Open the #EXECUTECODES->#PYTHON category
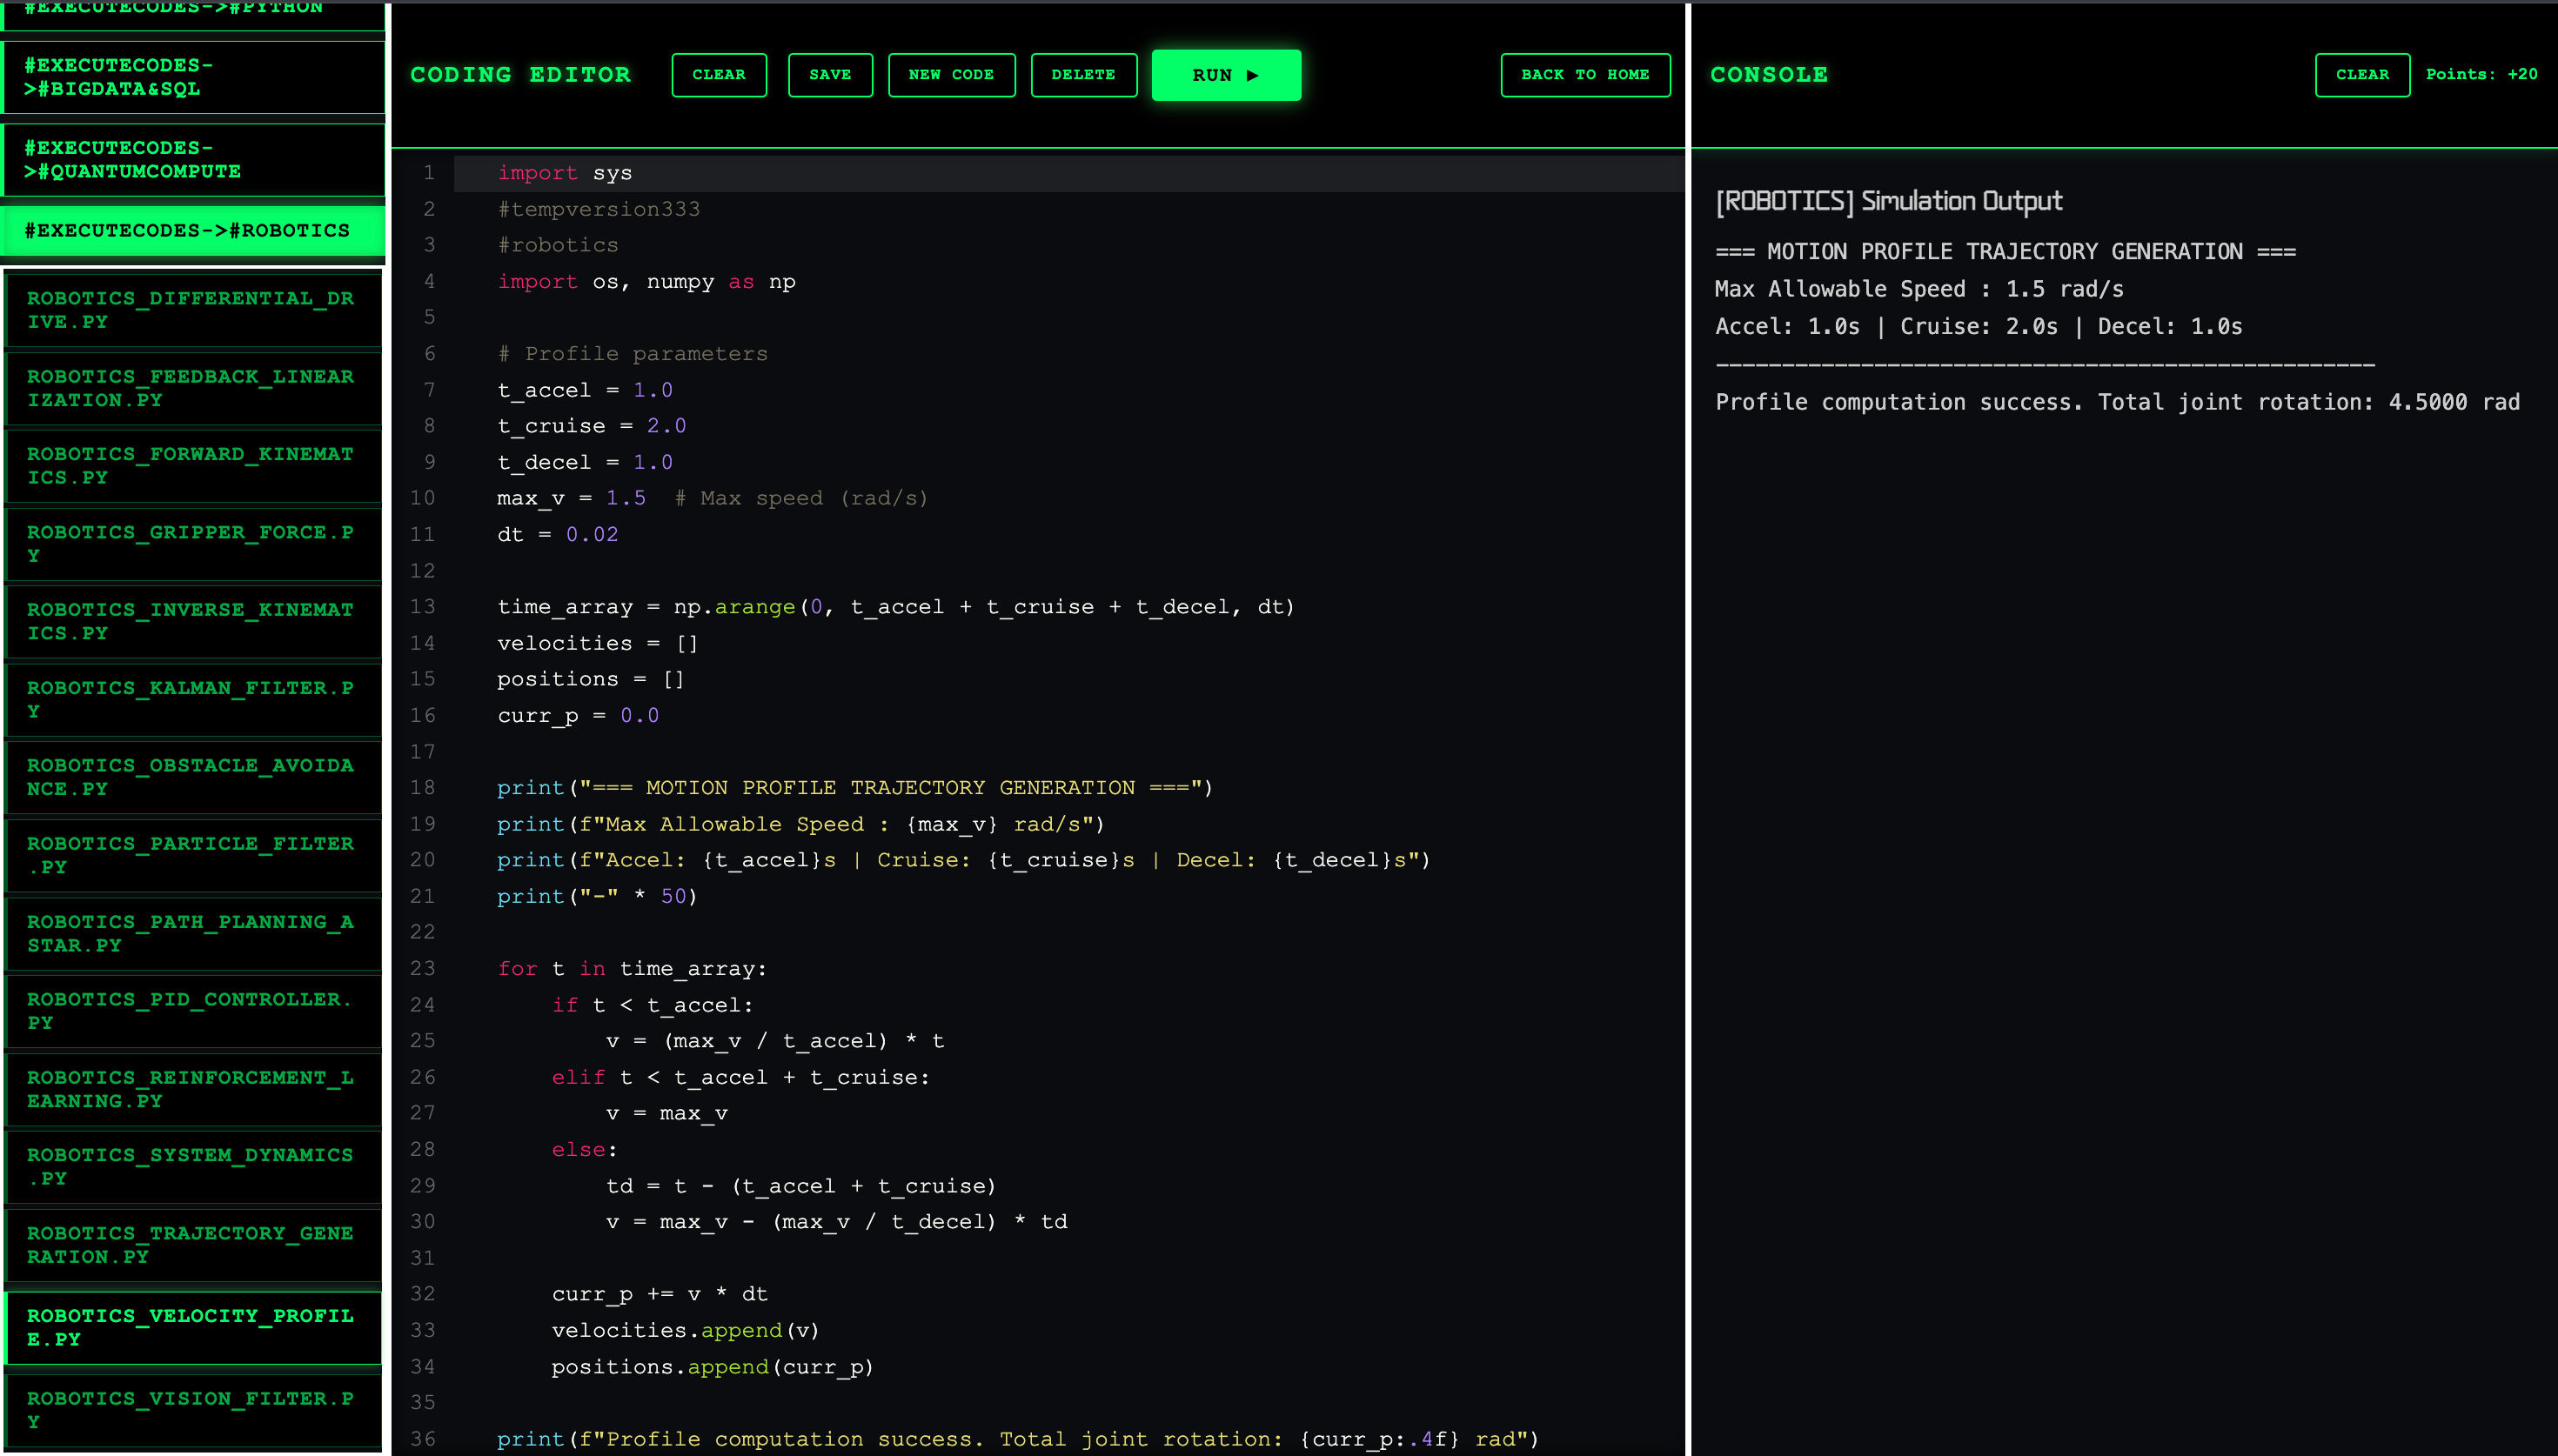This screenshot has width=2558, height=1456. [193, 15]
